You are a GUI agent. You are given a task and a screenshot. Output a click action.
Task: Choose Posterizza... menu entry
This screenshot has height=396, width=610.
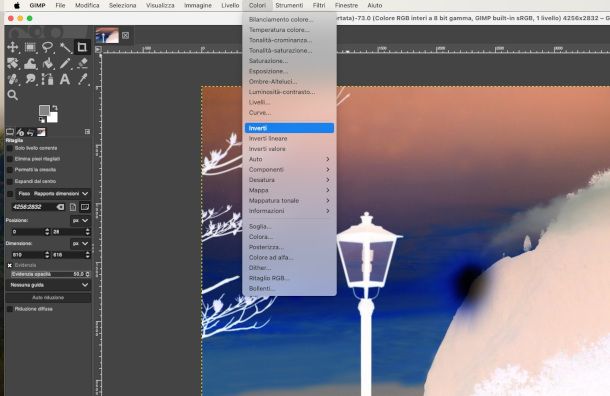pos(289,247)
